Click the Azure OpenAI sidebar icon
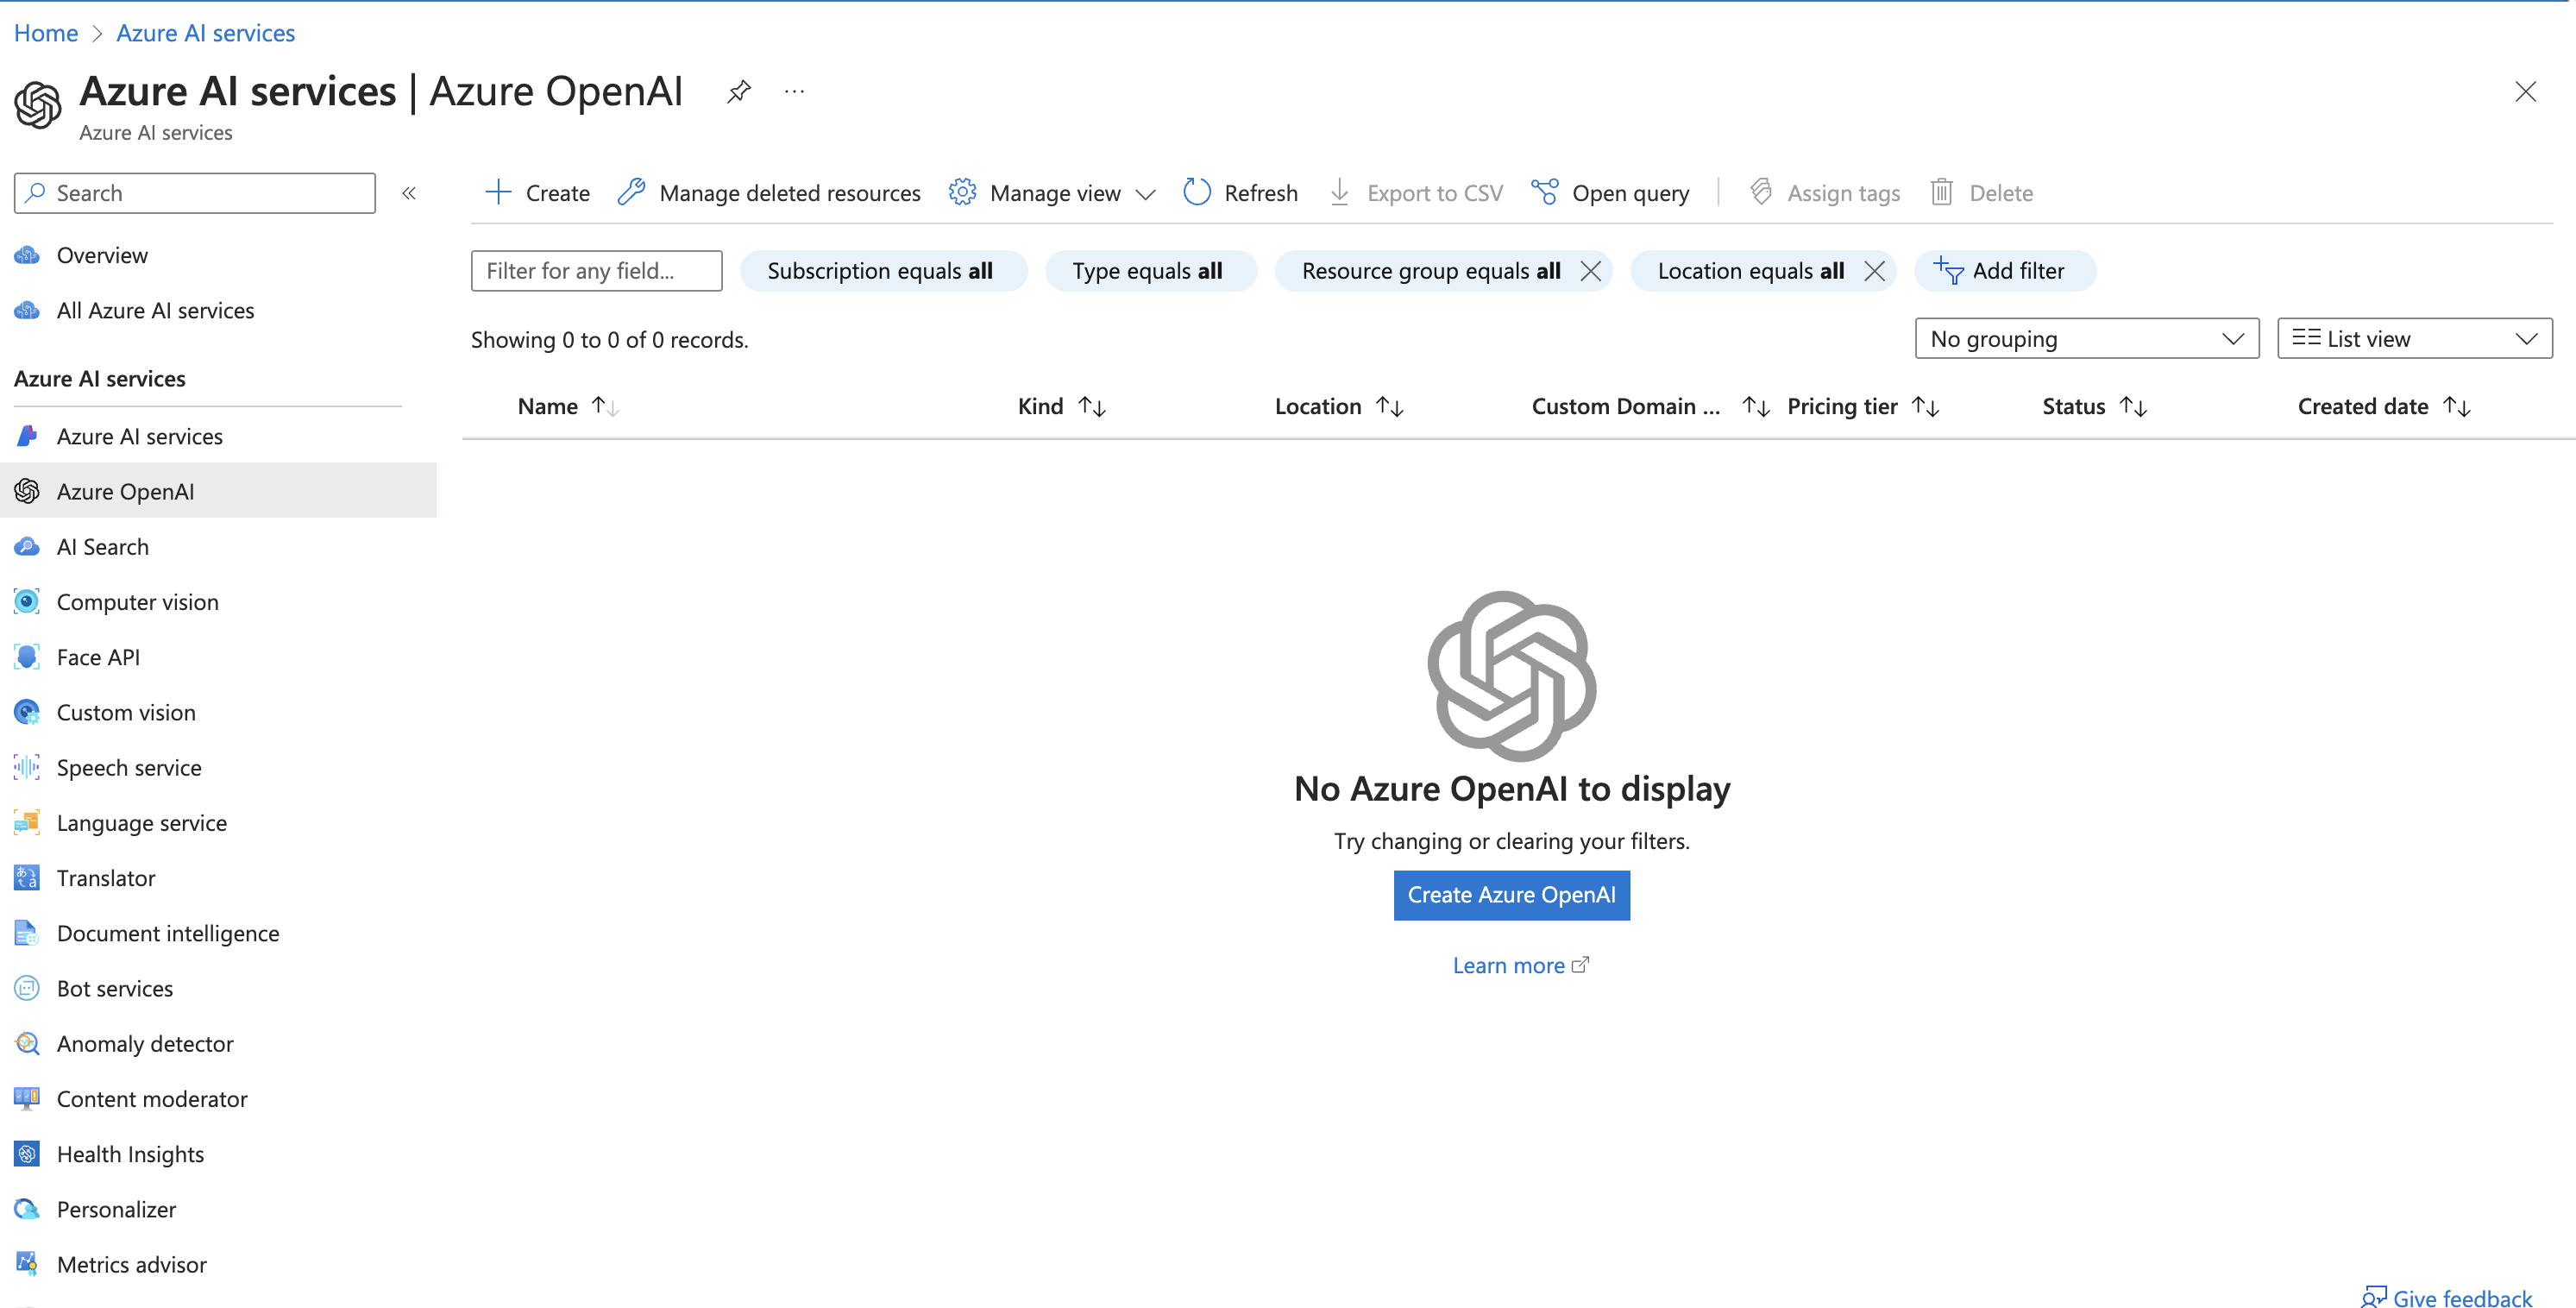Image resolution: width=2576 pixels, height=1308 pixels. point(28,489)
